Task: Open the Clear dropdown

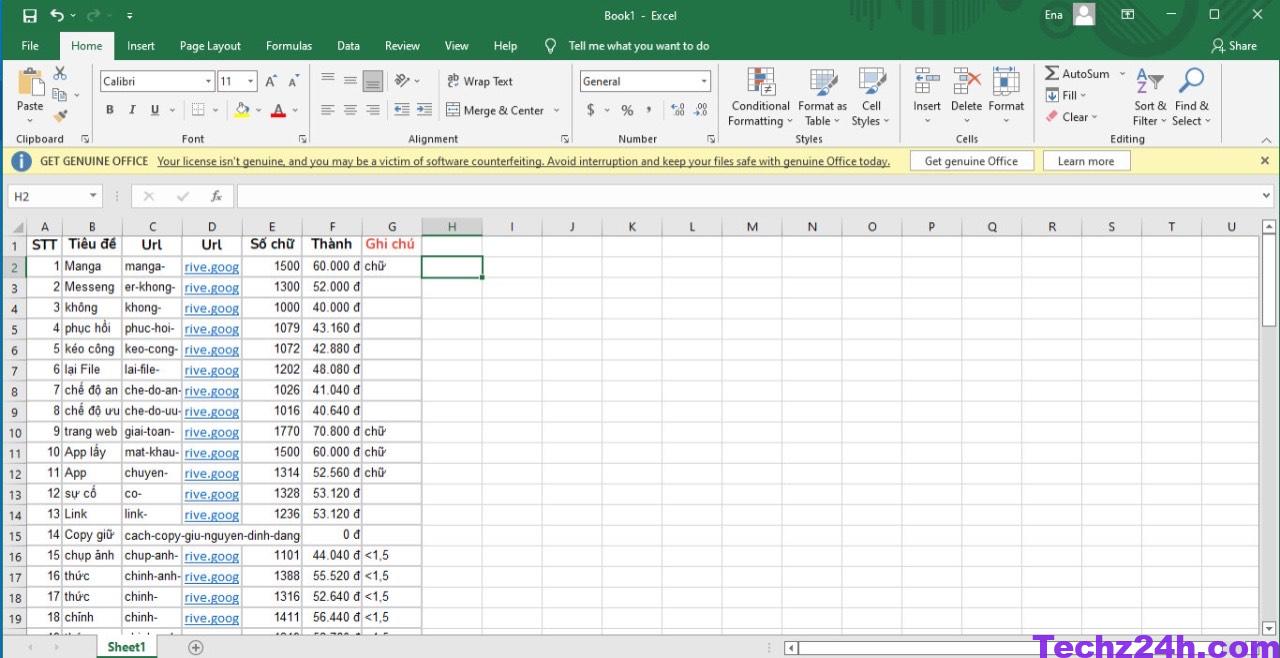Action: (1072, 117)
